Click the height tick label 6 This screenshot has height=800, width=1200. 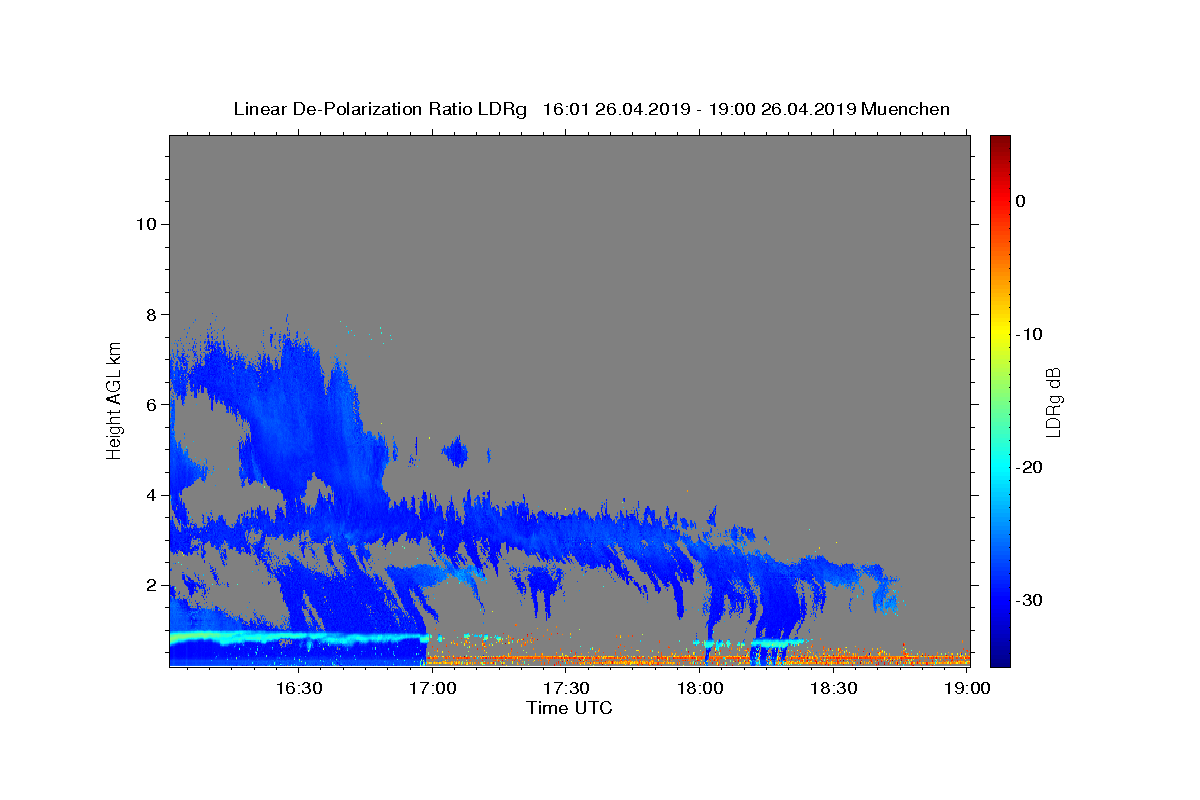click(x=152, y=405)
